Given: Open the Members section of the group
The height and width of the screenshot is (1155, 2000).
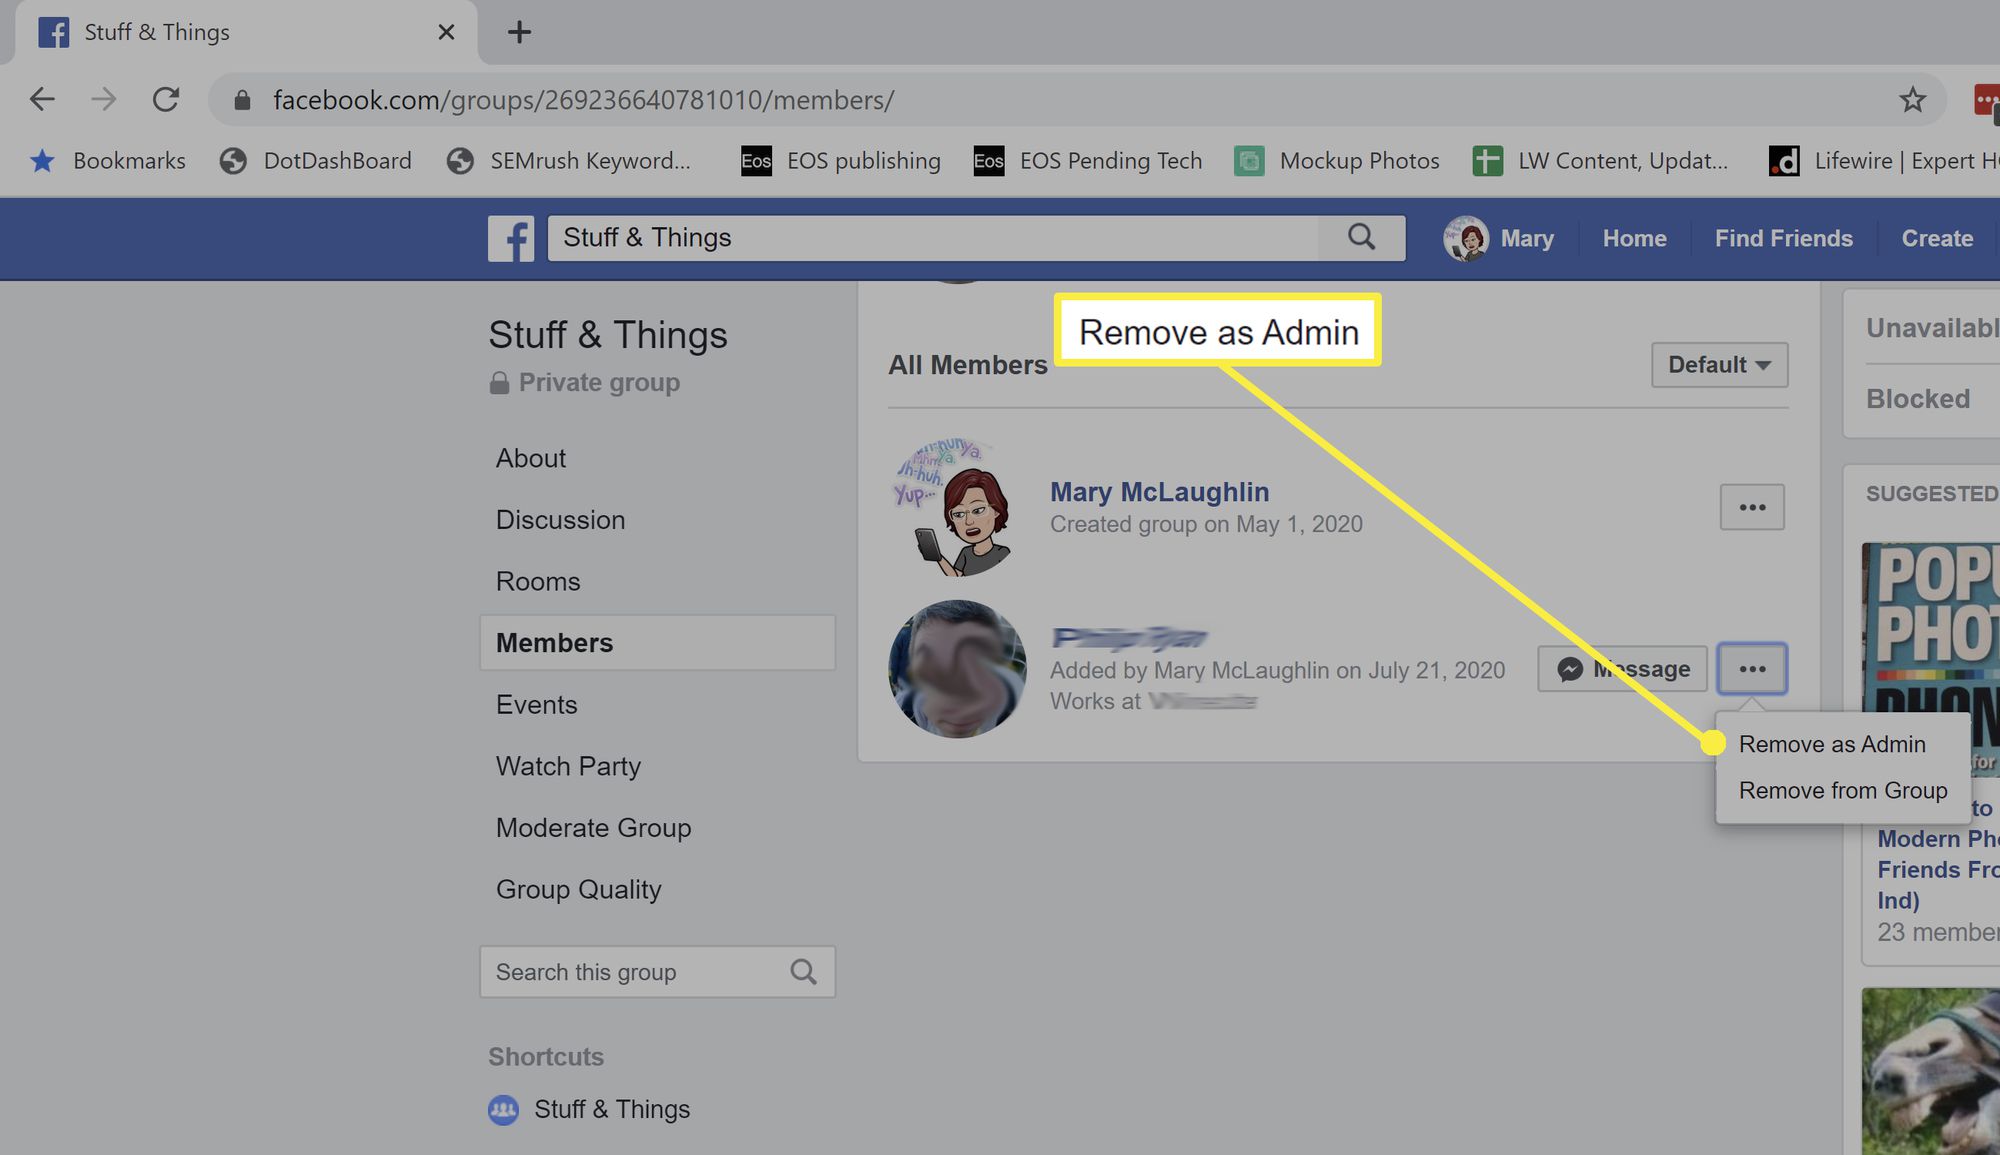Looking at the screenshot, I should tap(554, 641).
